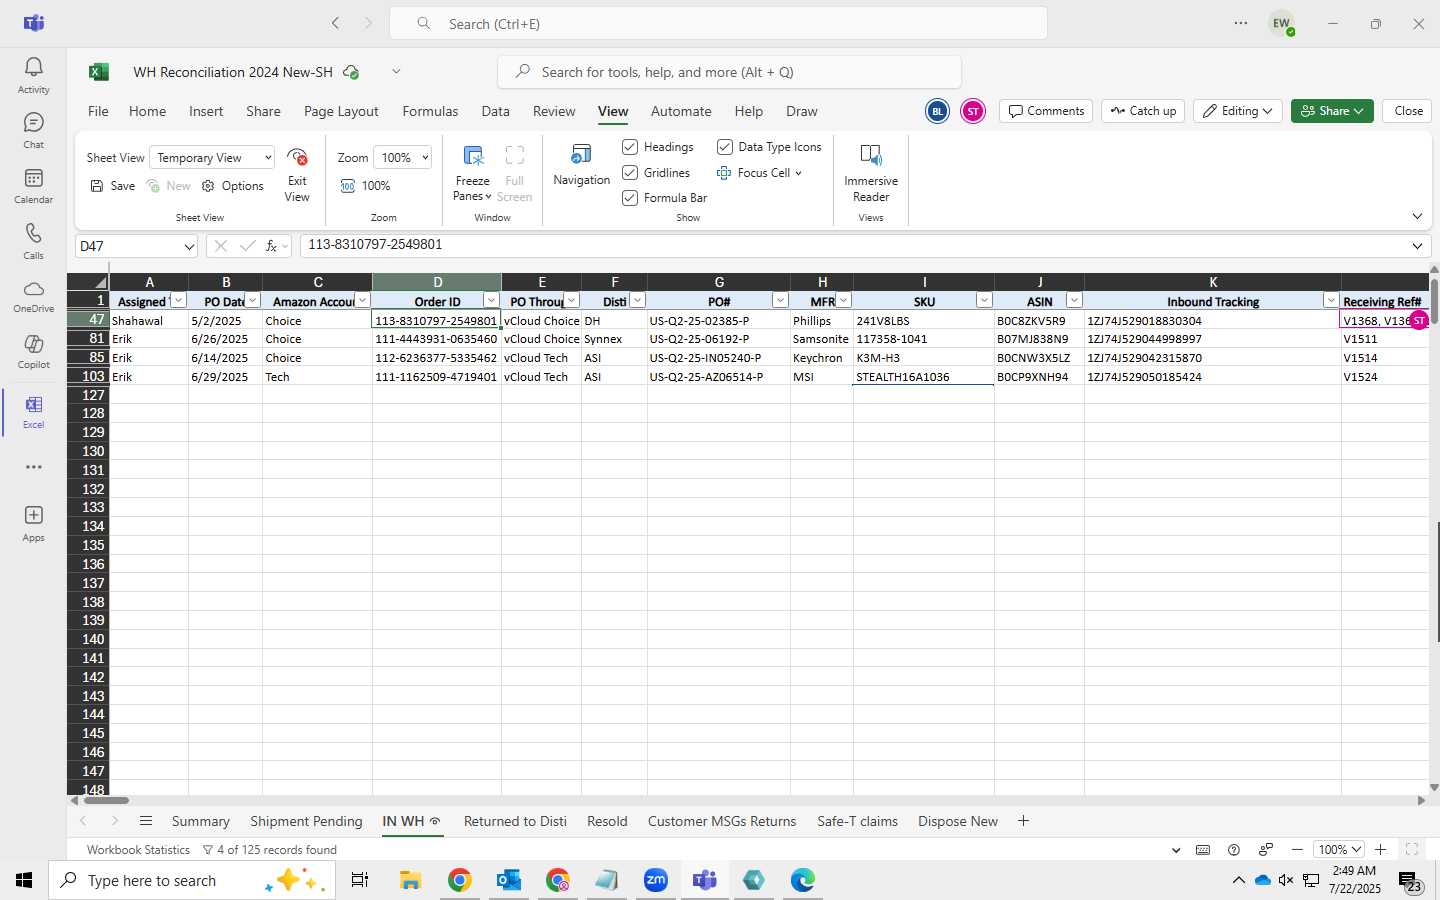Open Chat in Teams sidebar
Viewport: 1440px width, 900px height.
tap(33, 130)
